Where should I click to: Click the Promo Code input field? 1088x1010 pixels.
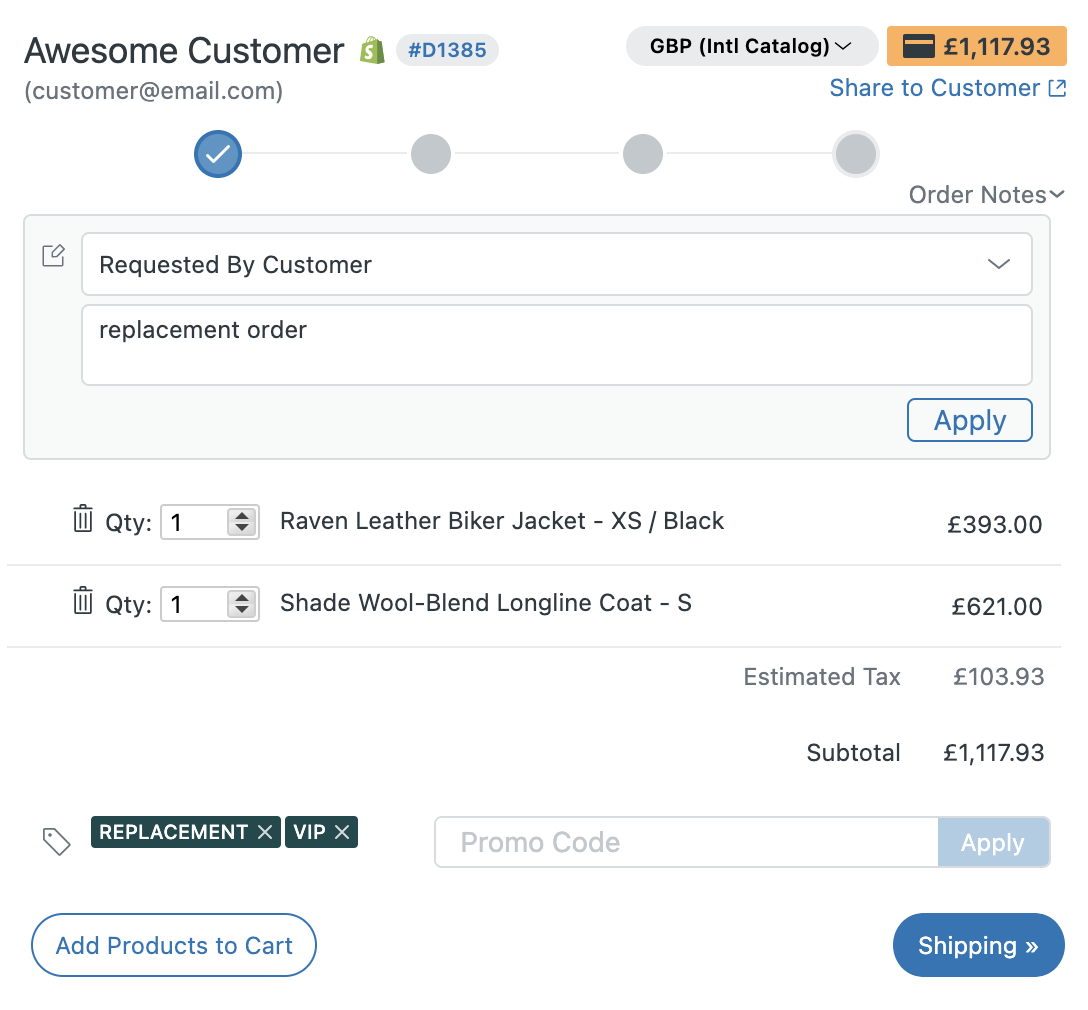[686, 842]
